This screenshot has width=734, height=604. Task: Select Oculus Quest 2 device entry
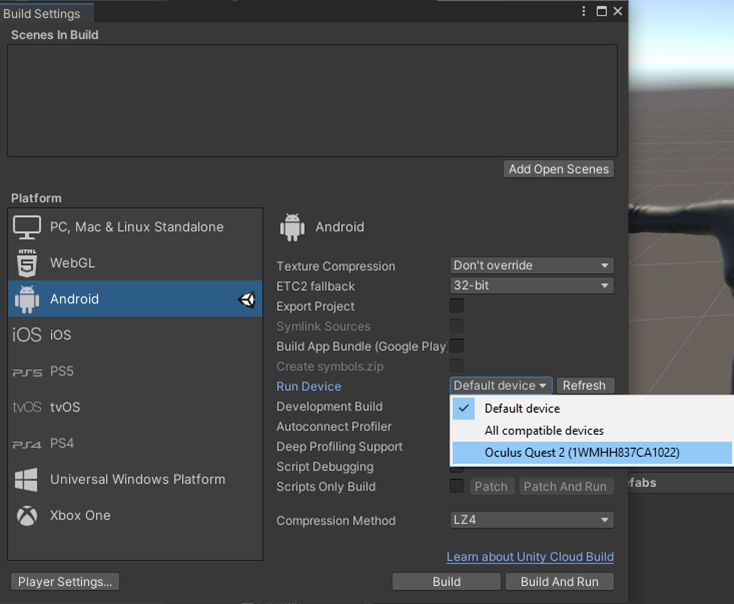(592, 453)
